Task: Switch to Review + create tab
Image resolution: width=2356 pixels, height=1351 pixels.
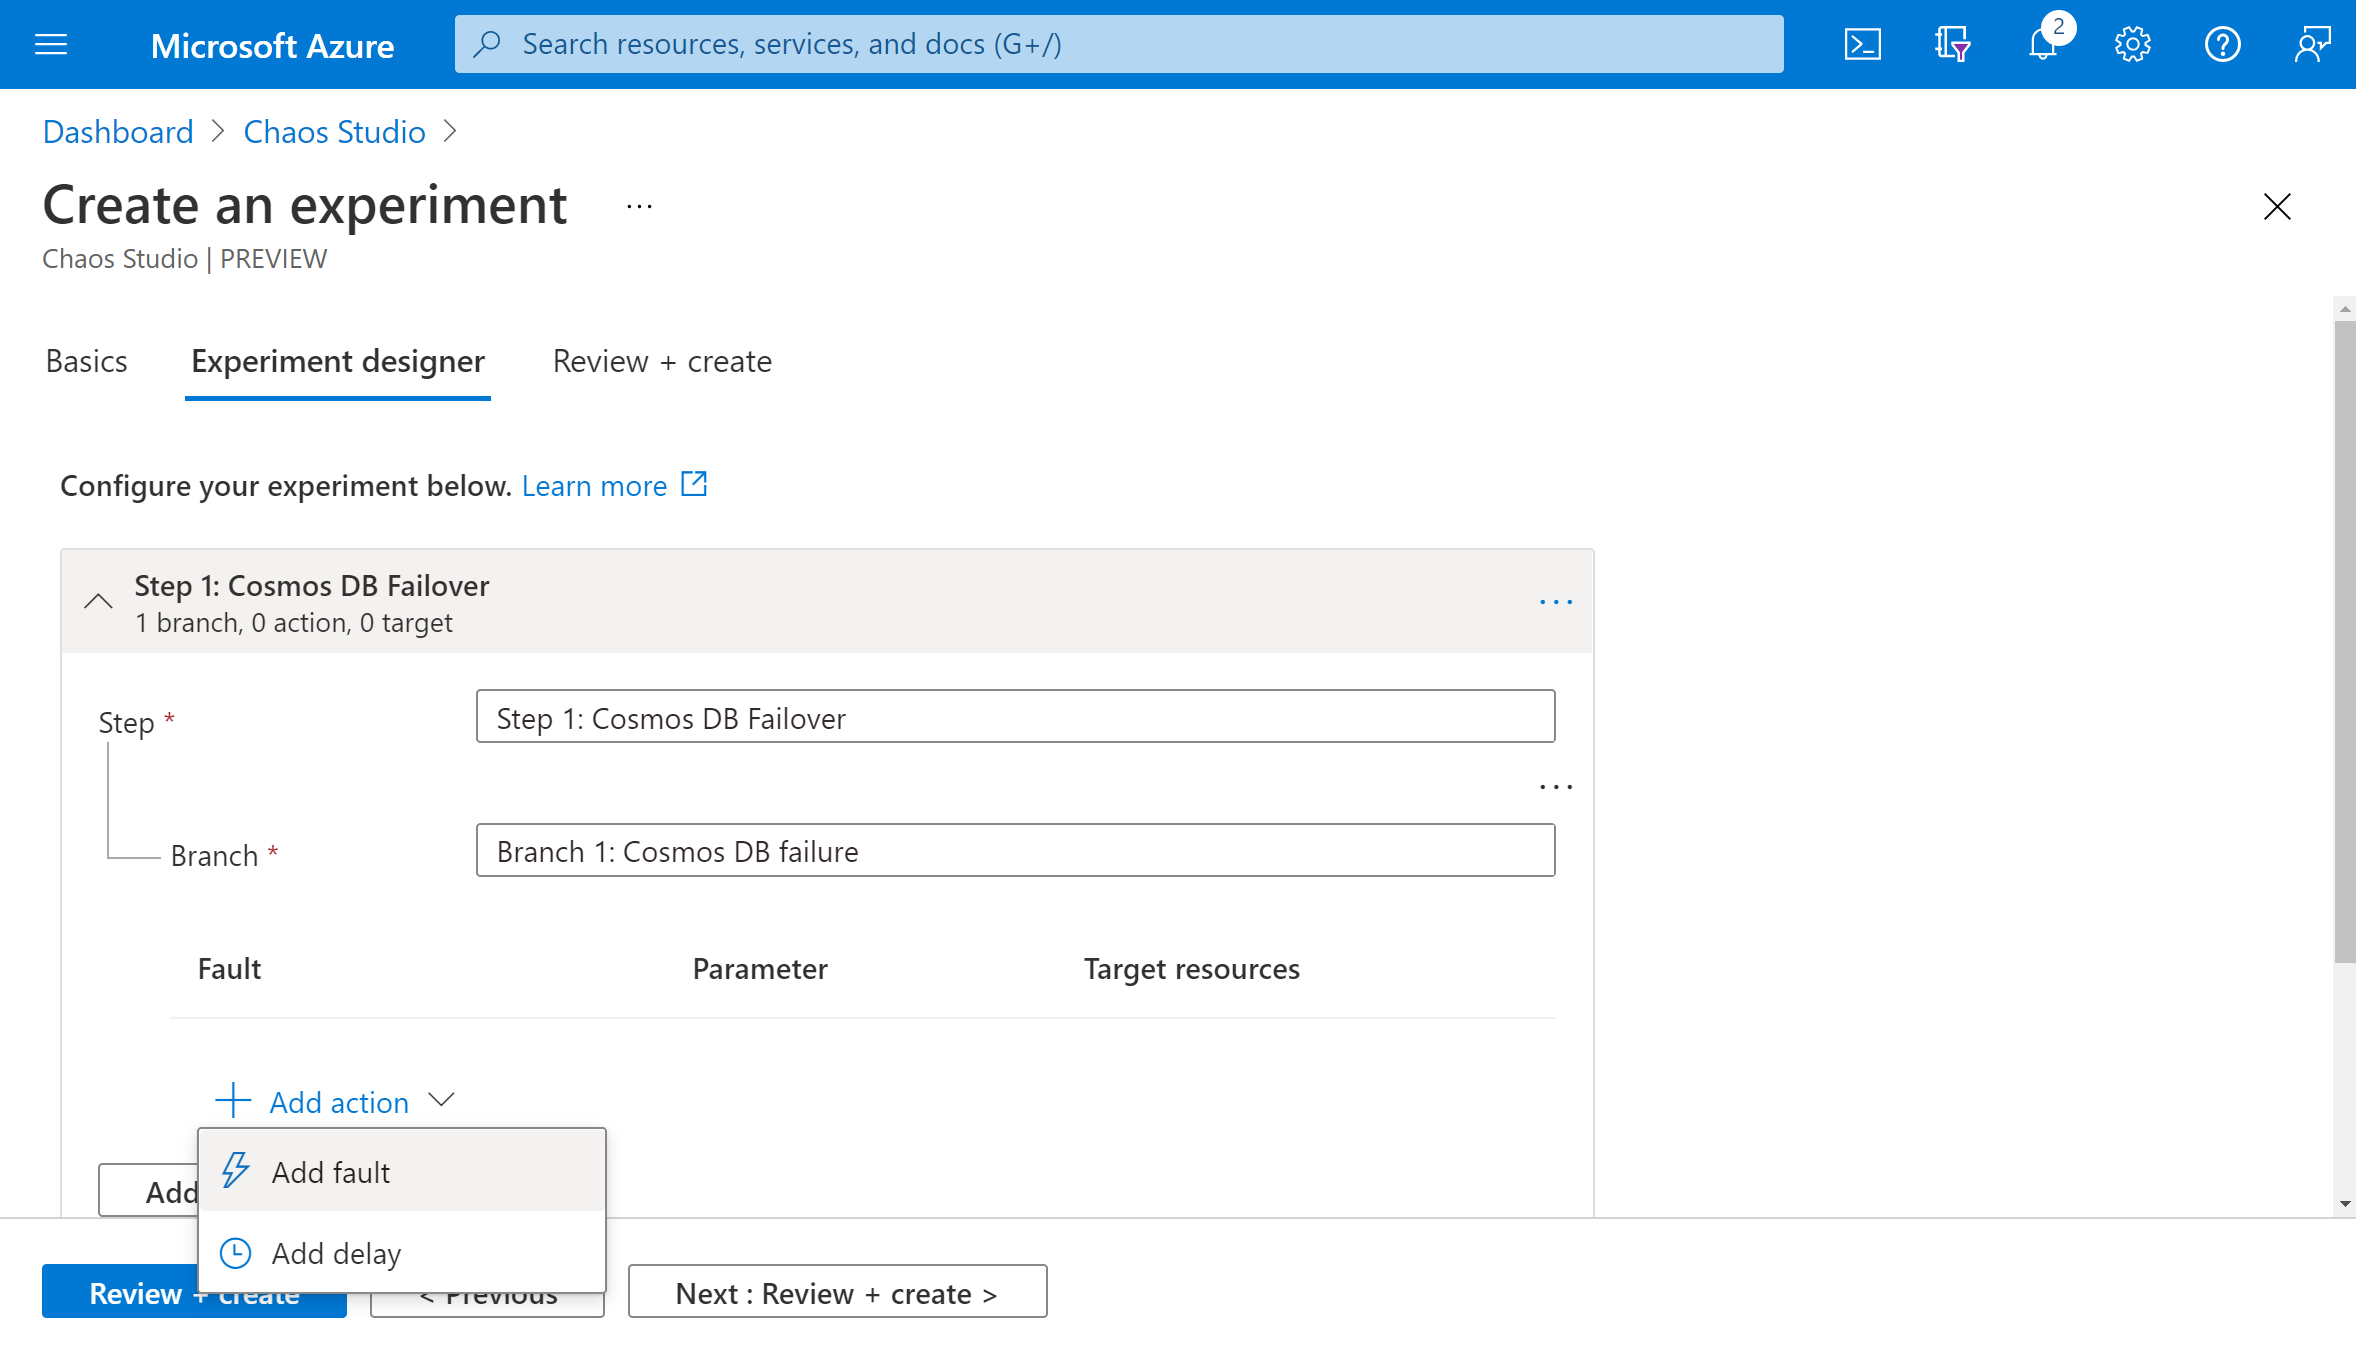Action: 662,361
